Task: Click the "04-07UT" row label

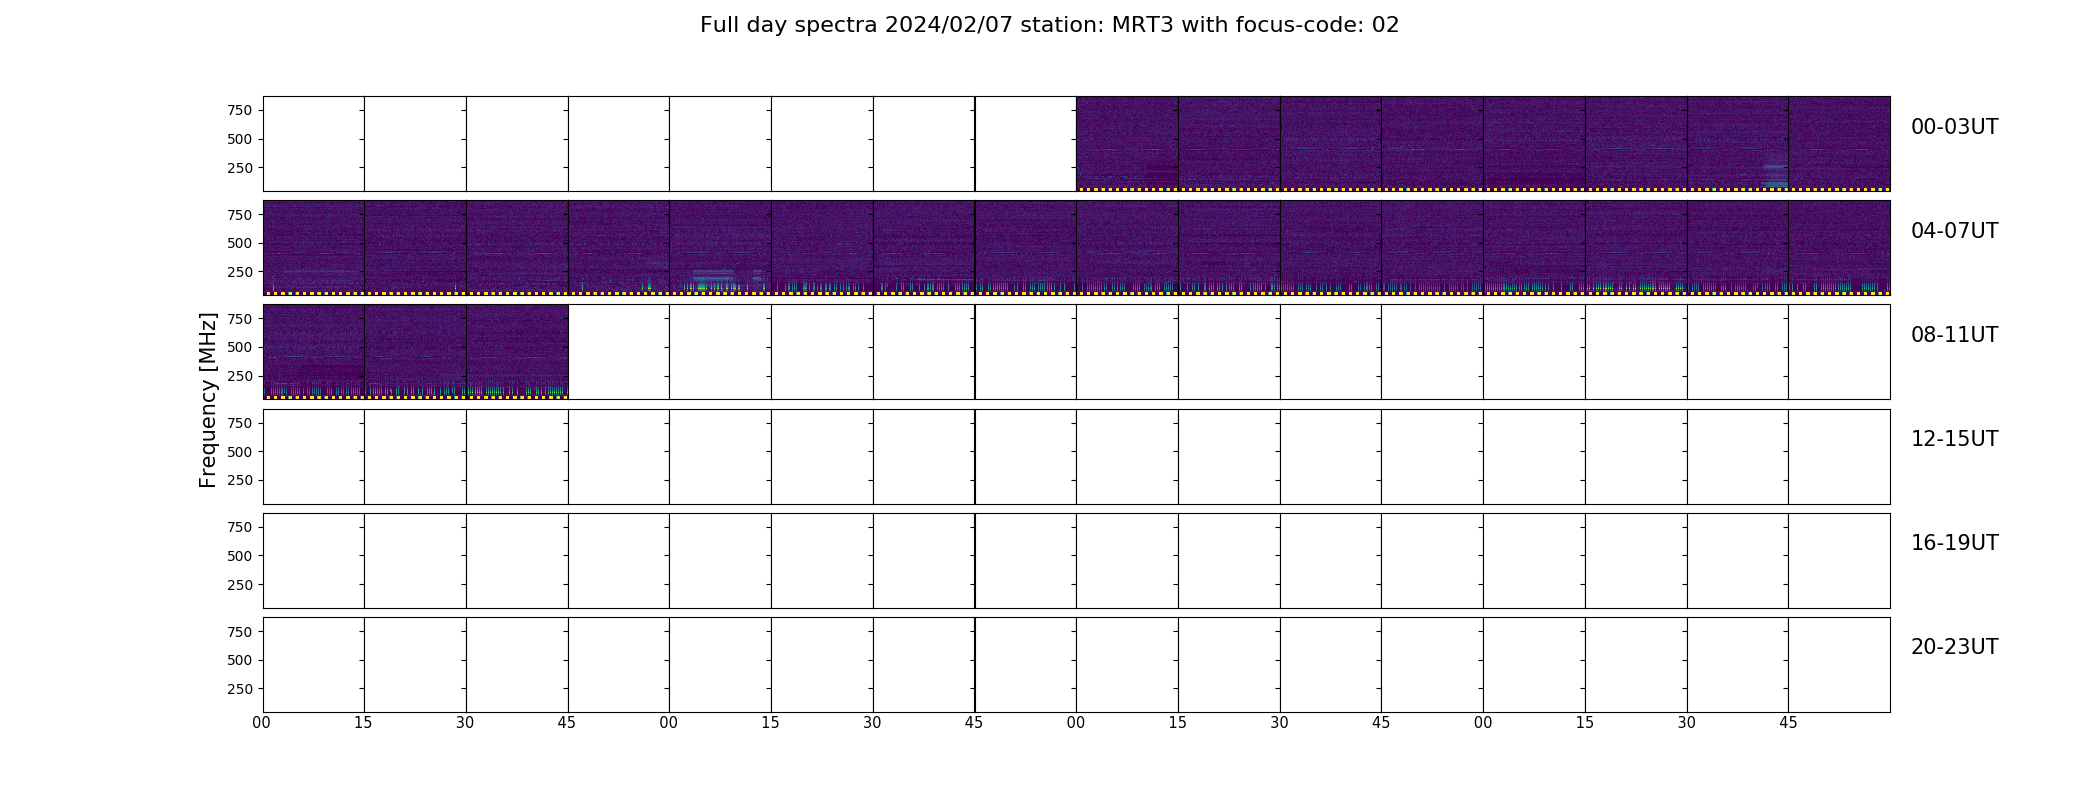Action: pos(1954,231)
